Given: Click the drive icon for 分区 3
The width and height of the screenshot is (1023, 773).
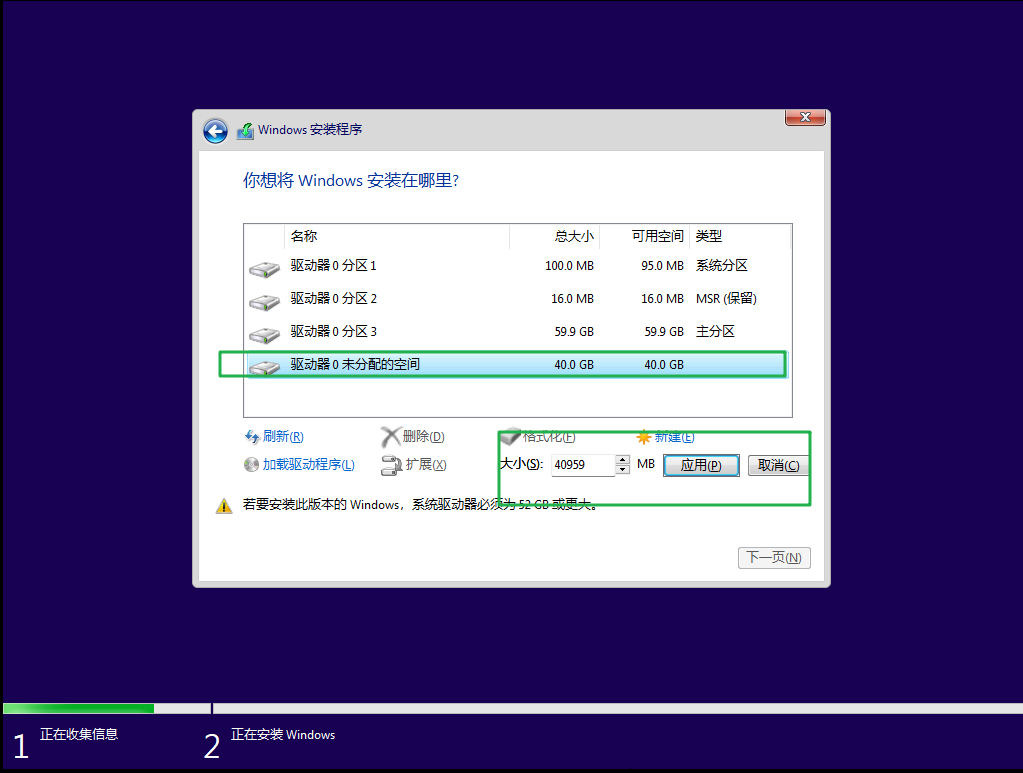Looking at the screenshot, I should pyautogui.click(x=264, y=335).
